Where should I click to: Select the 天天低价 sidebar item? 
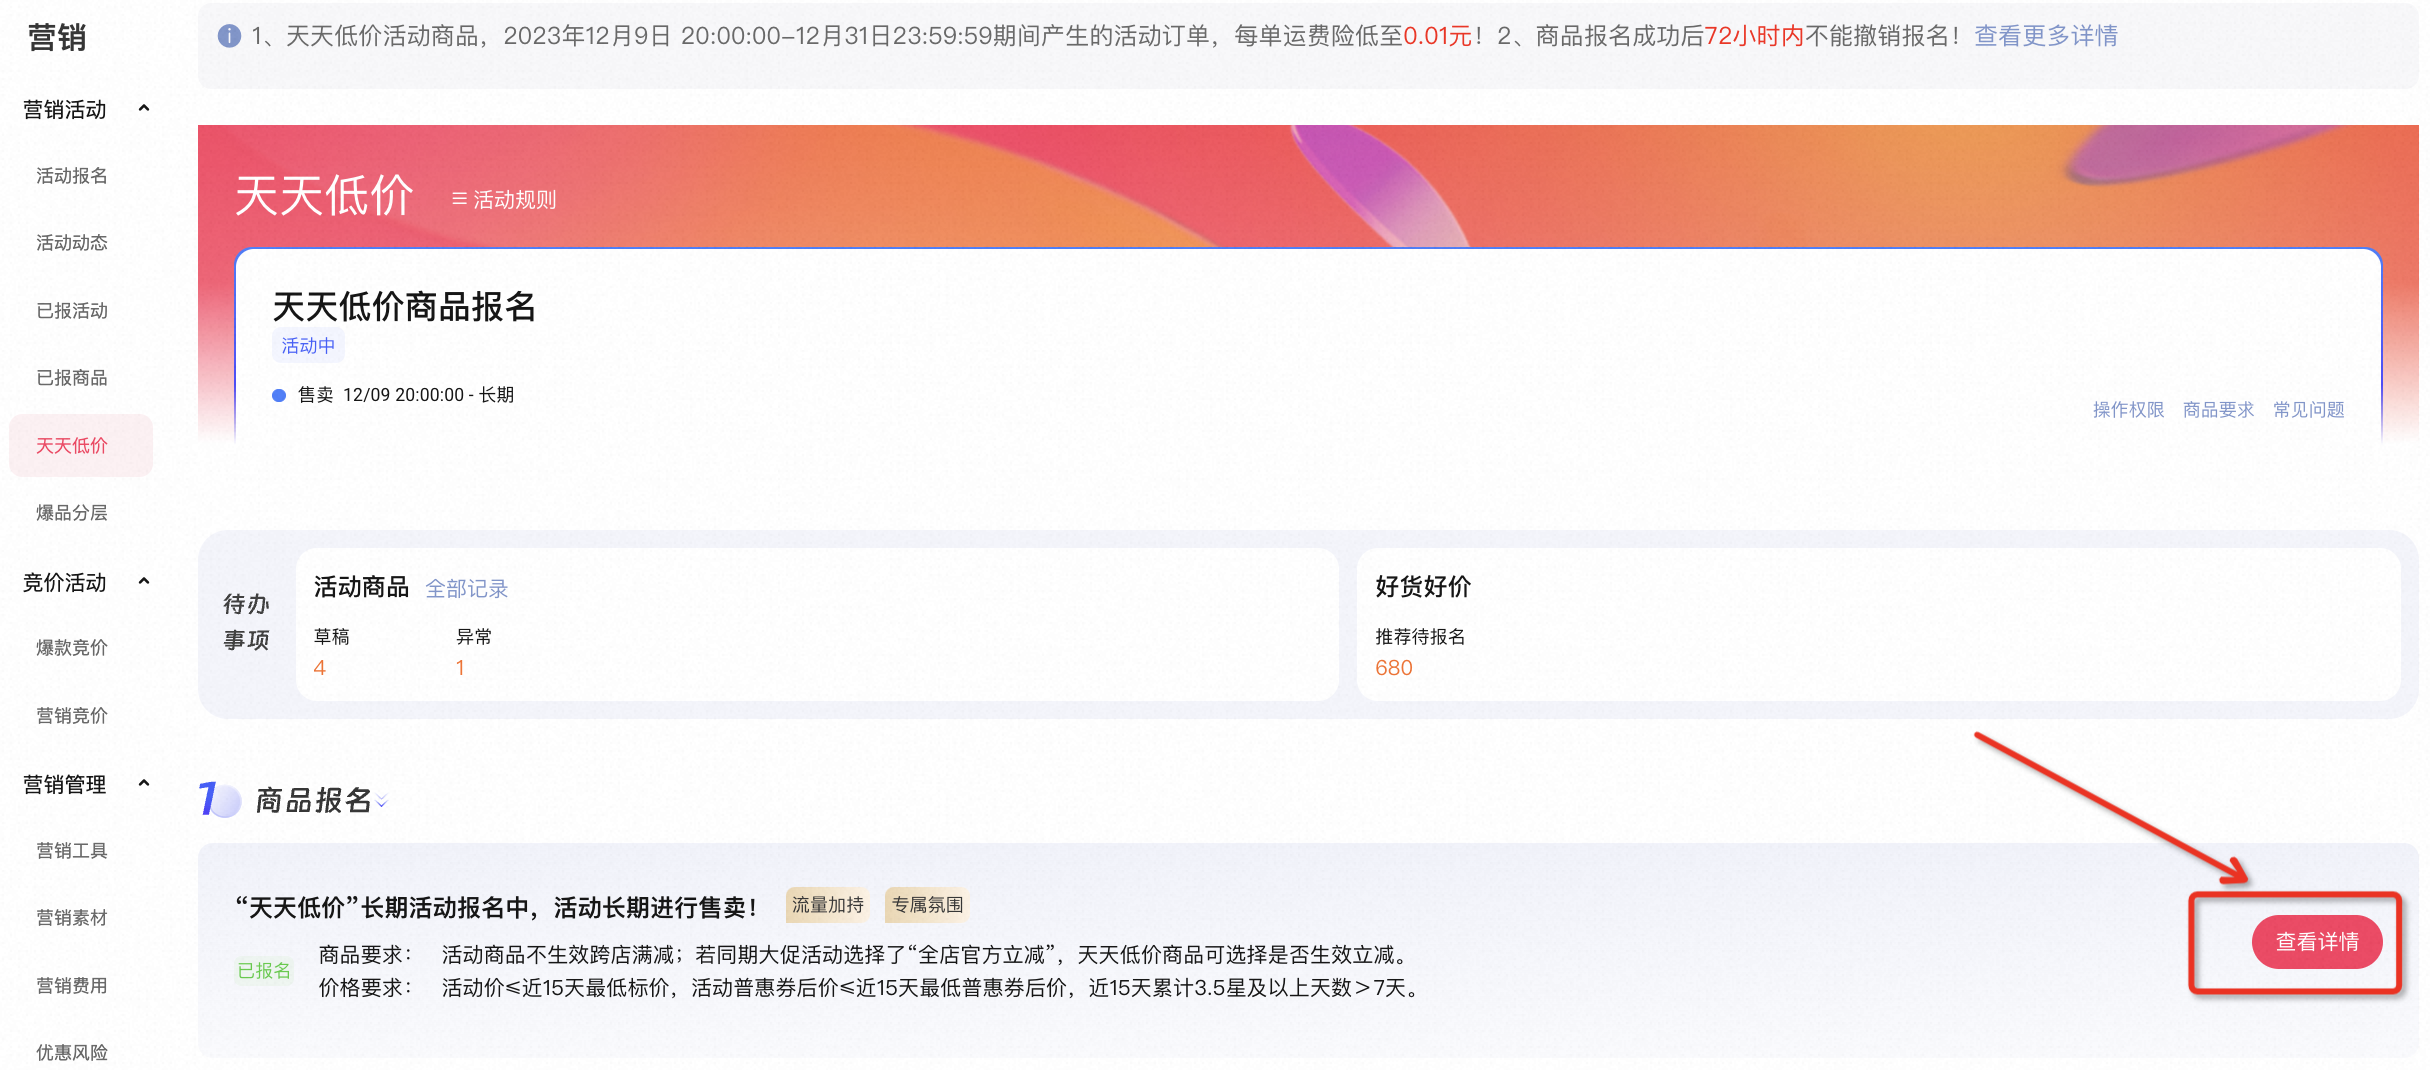pyautogui.click(x=81, y=445)
